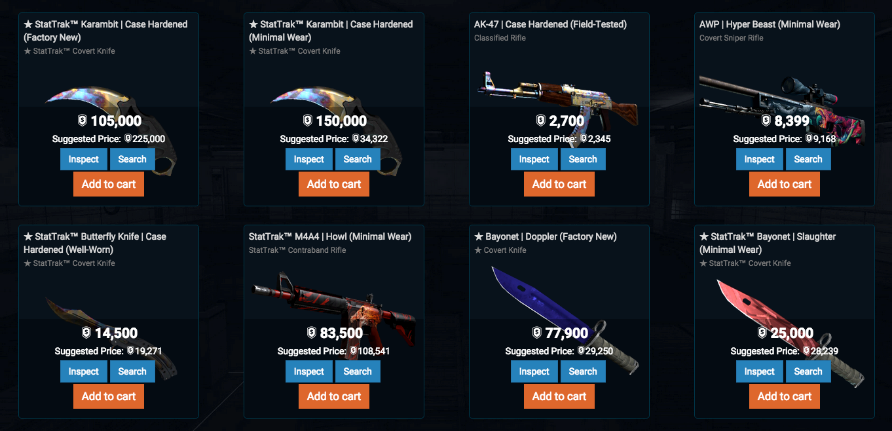Open the AWP Hyper Beast item title
Viewport: 892px width, 431px height.
coord(770,24)
